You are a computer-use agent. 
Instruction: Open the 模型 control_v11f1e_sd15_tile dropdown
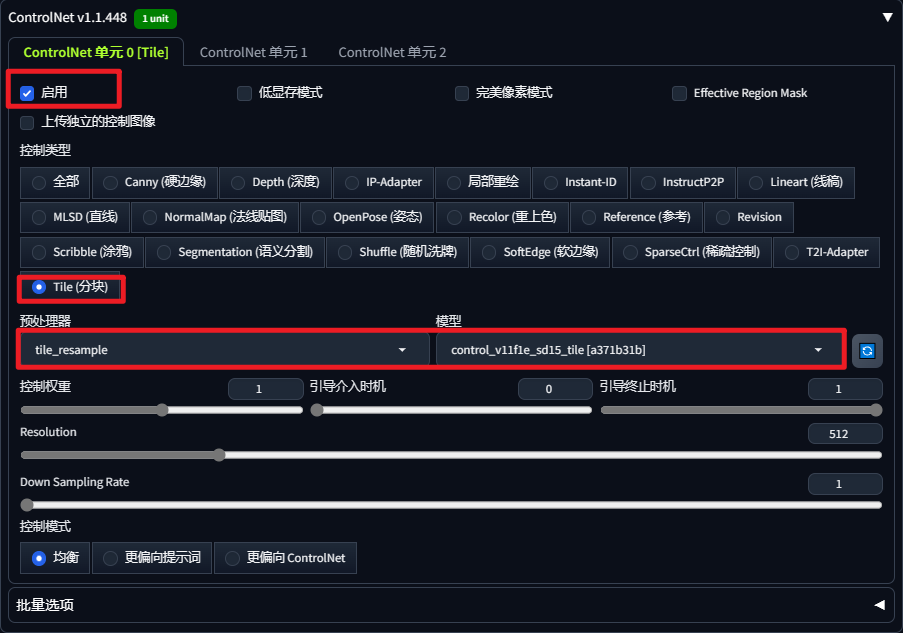[636, 350]
